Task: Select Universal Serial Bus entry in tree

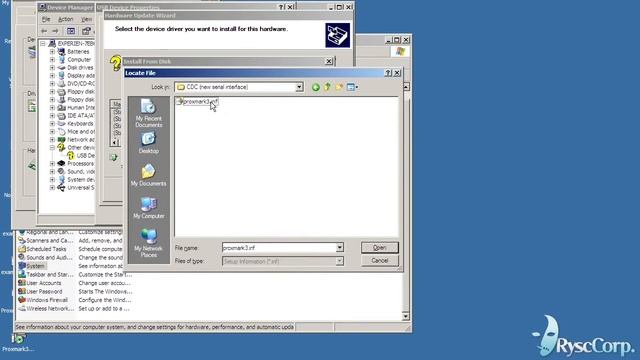Action: coord(76,187)
